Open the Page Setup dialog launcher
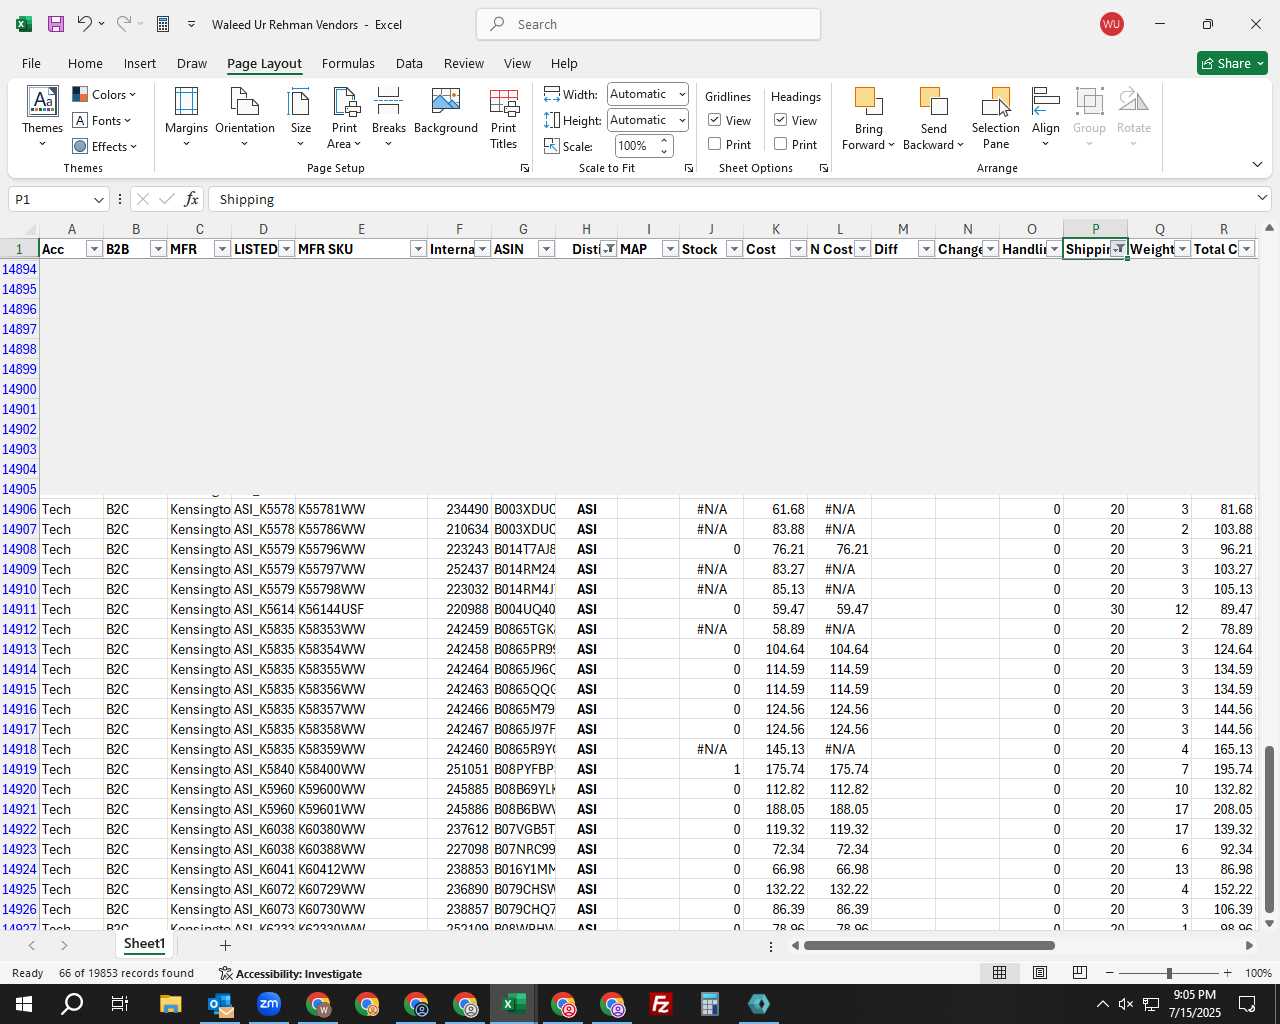Image resolution: width=1280 pixels, height=1024 pixels. point(525,169)
